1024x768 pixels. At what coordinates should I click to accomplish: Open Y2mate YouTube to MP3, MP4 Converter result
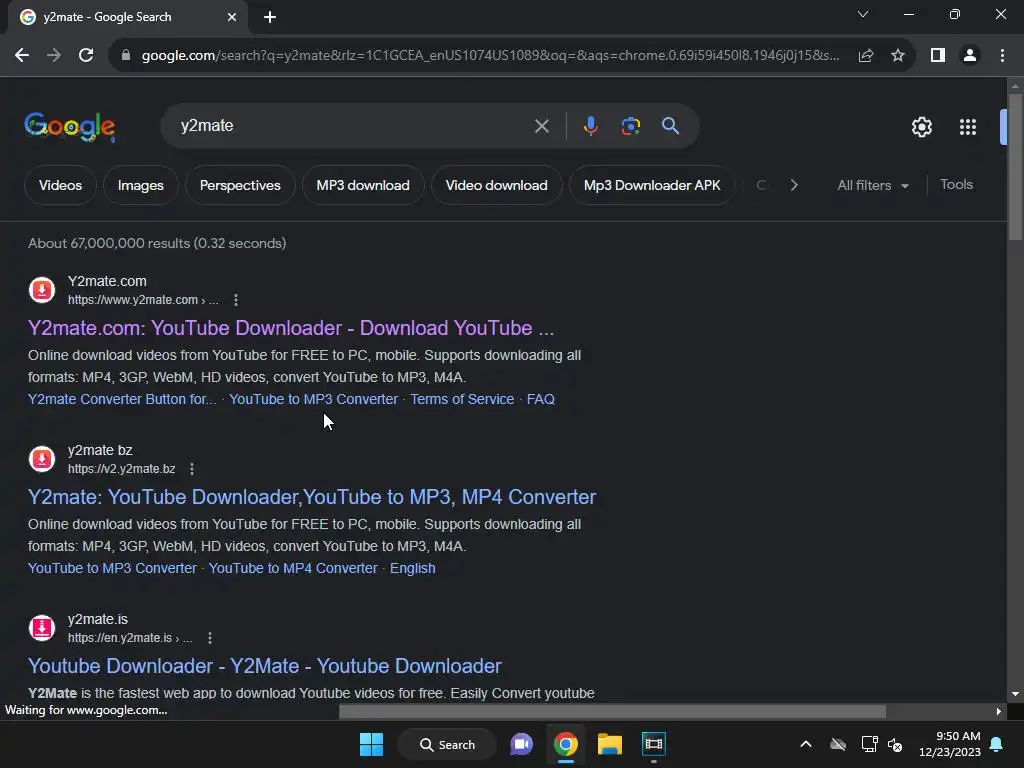tap(312, 497)
